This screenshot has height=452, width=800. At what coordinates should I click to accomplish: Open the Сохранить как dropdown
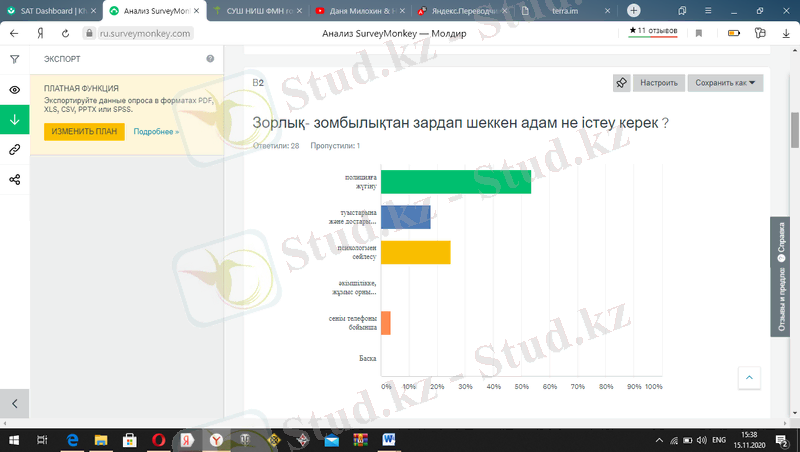coord(725,83)
